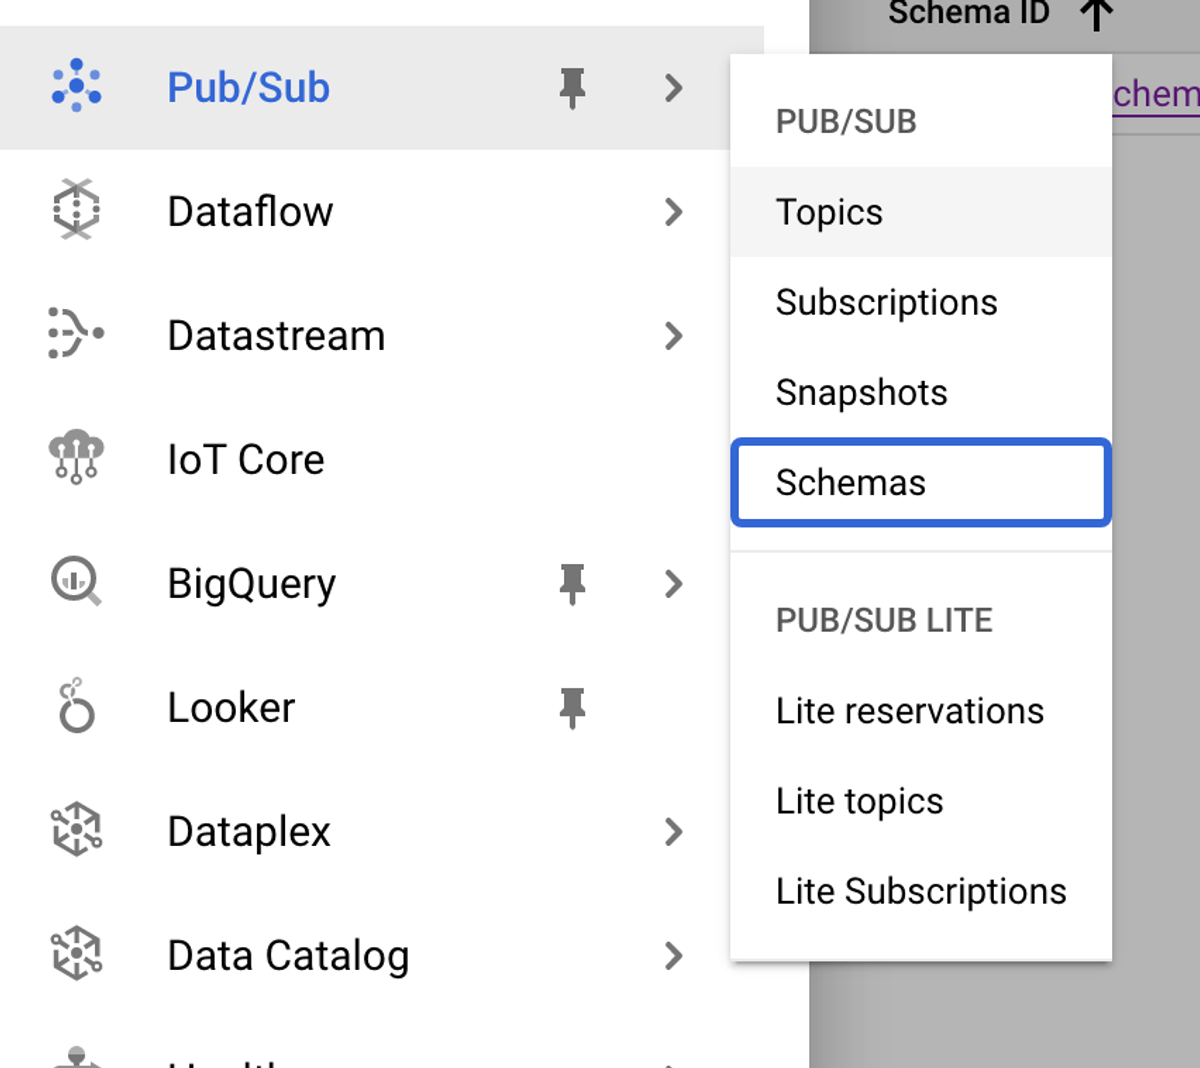Unpin BigQuery using its pushpin
The image size is (1200, 1068).
tap(571, 585)
